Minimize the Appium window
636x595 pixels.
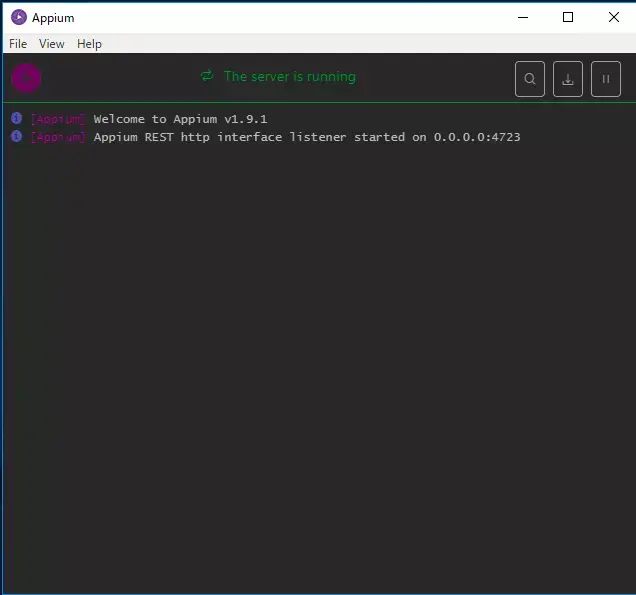(523, 17)
